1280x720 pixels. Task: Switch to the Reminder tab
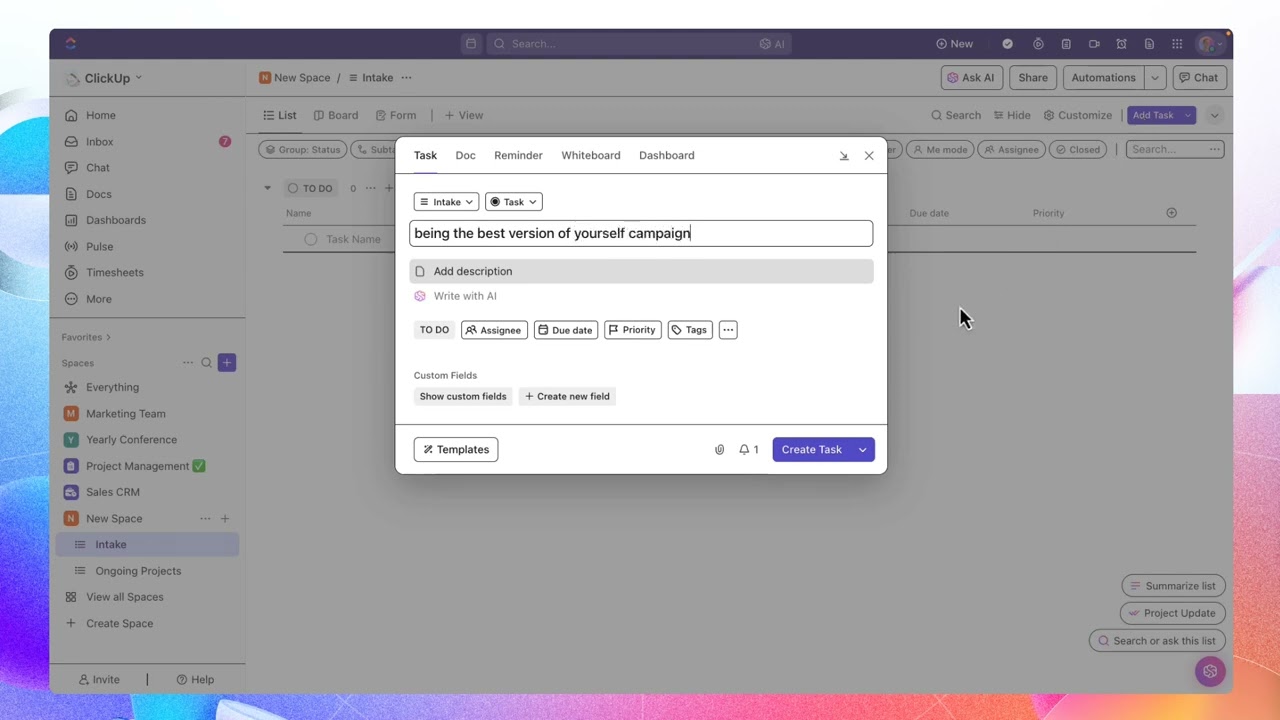click(x=518, y=156)
